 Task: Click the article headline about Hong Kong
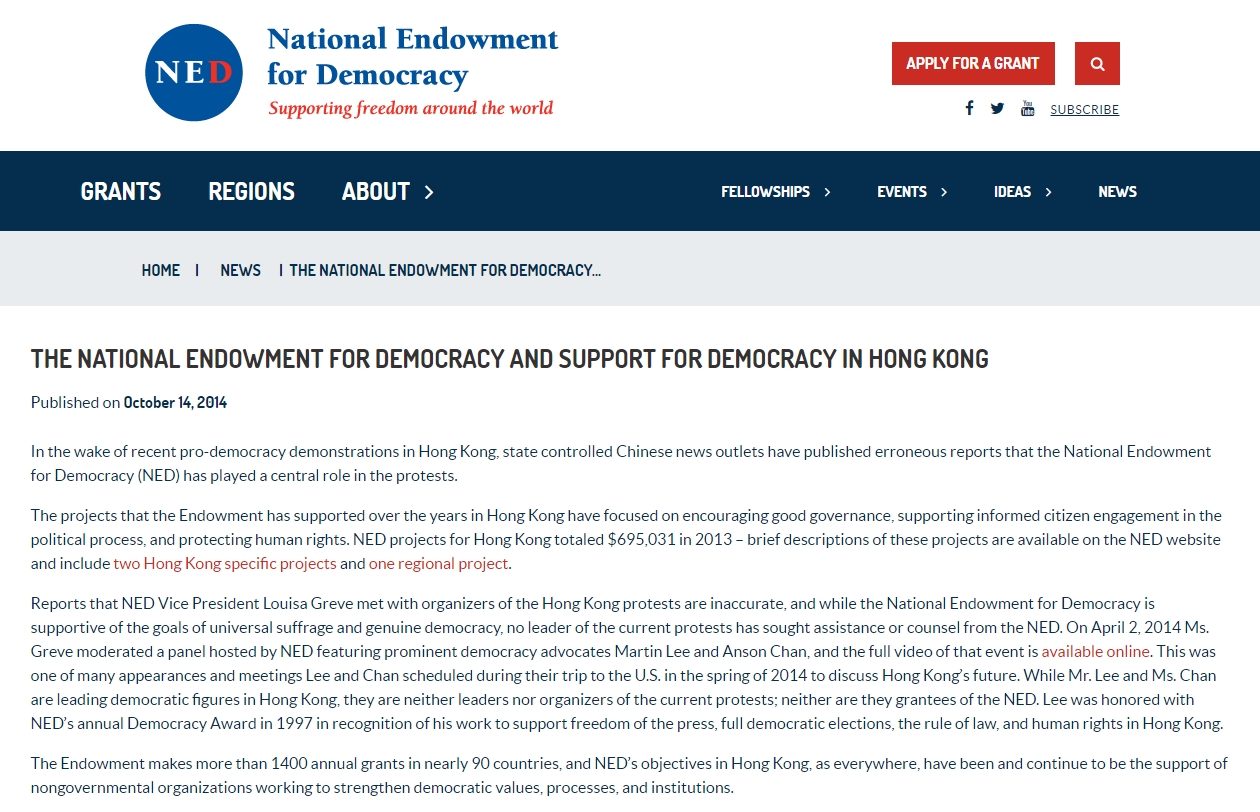510,359
